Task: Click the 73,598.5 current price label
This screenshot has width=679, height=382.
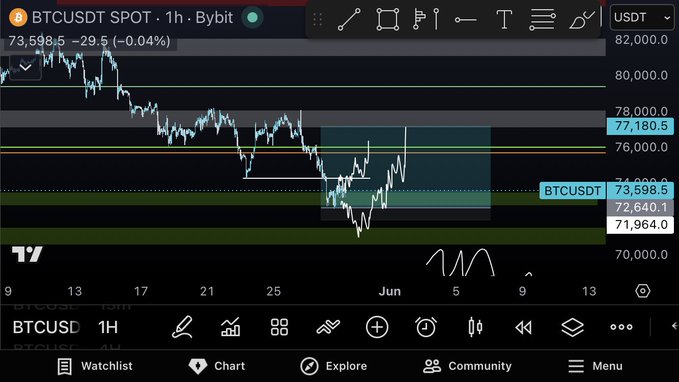Action: tap(640, 191)
